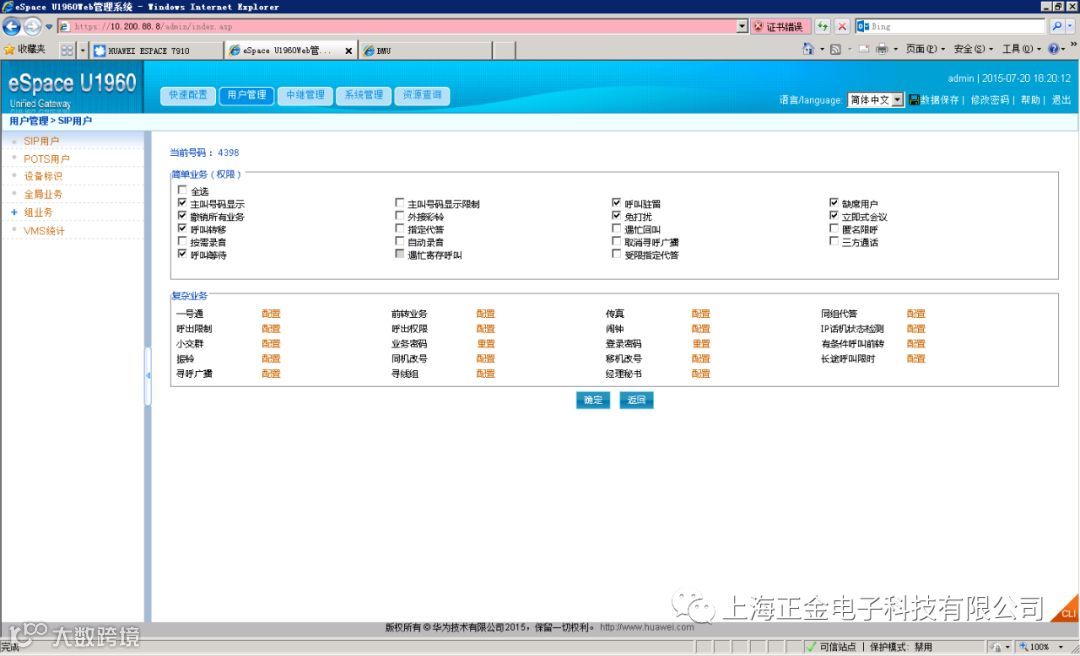Image resolution: width=1080 pixels, height=656 pixels.
Task: Click 重置 link for 业务密码
Action: [x=486, y=343]
